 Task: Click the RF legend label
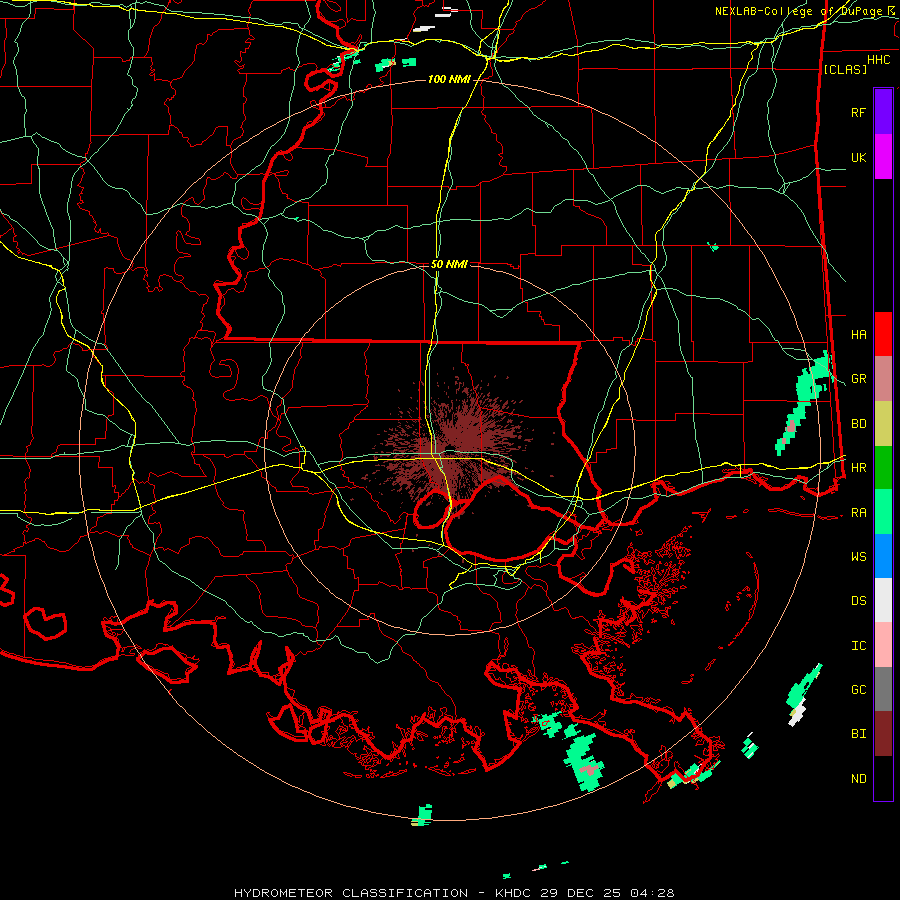(x=858, y=112)
